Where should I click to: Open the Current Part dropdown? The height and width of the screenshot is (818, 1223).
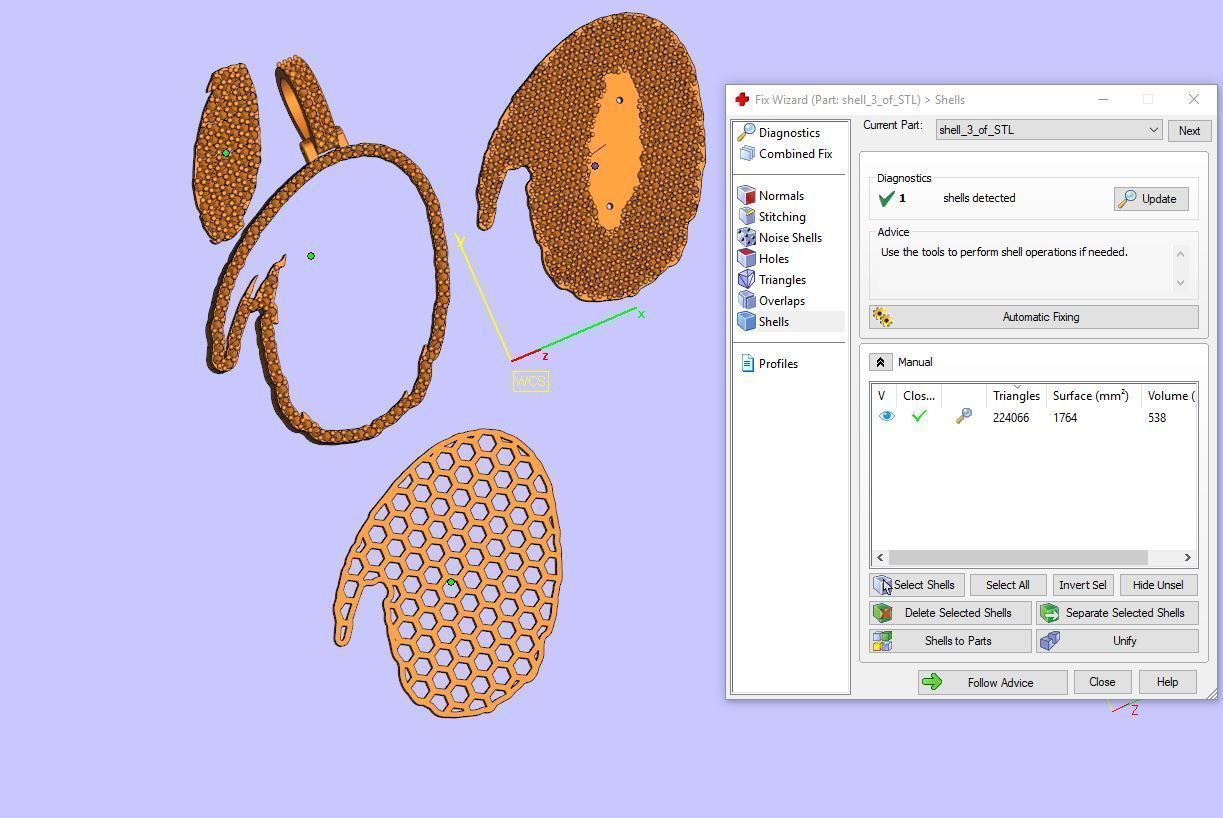(x=1049, y=130)
